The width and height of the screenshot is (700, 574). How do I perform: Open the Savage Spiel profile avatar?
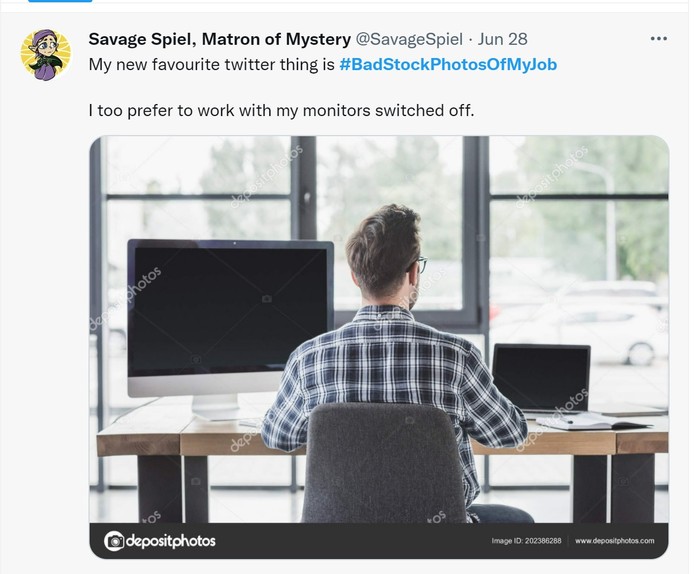pyautogui.click(x=46, y=55)
